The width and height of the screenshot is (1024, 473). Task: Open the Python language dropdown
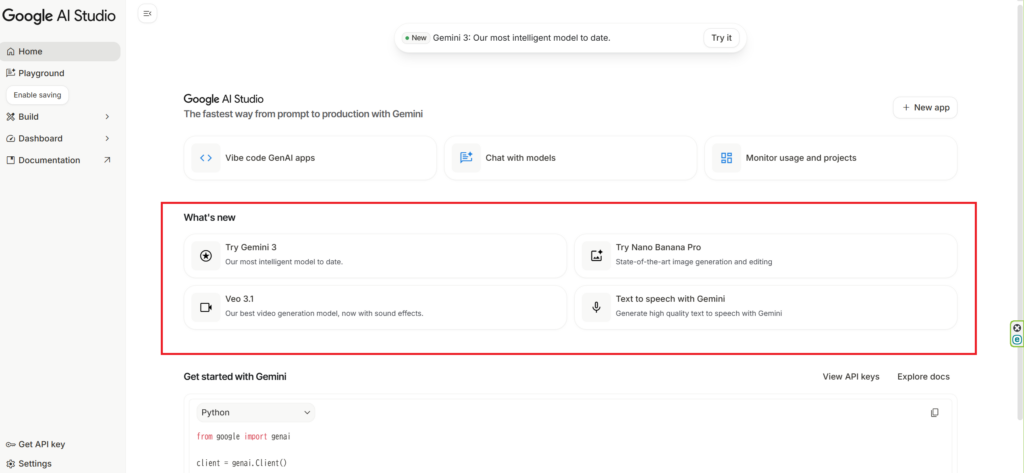255,412
